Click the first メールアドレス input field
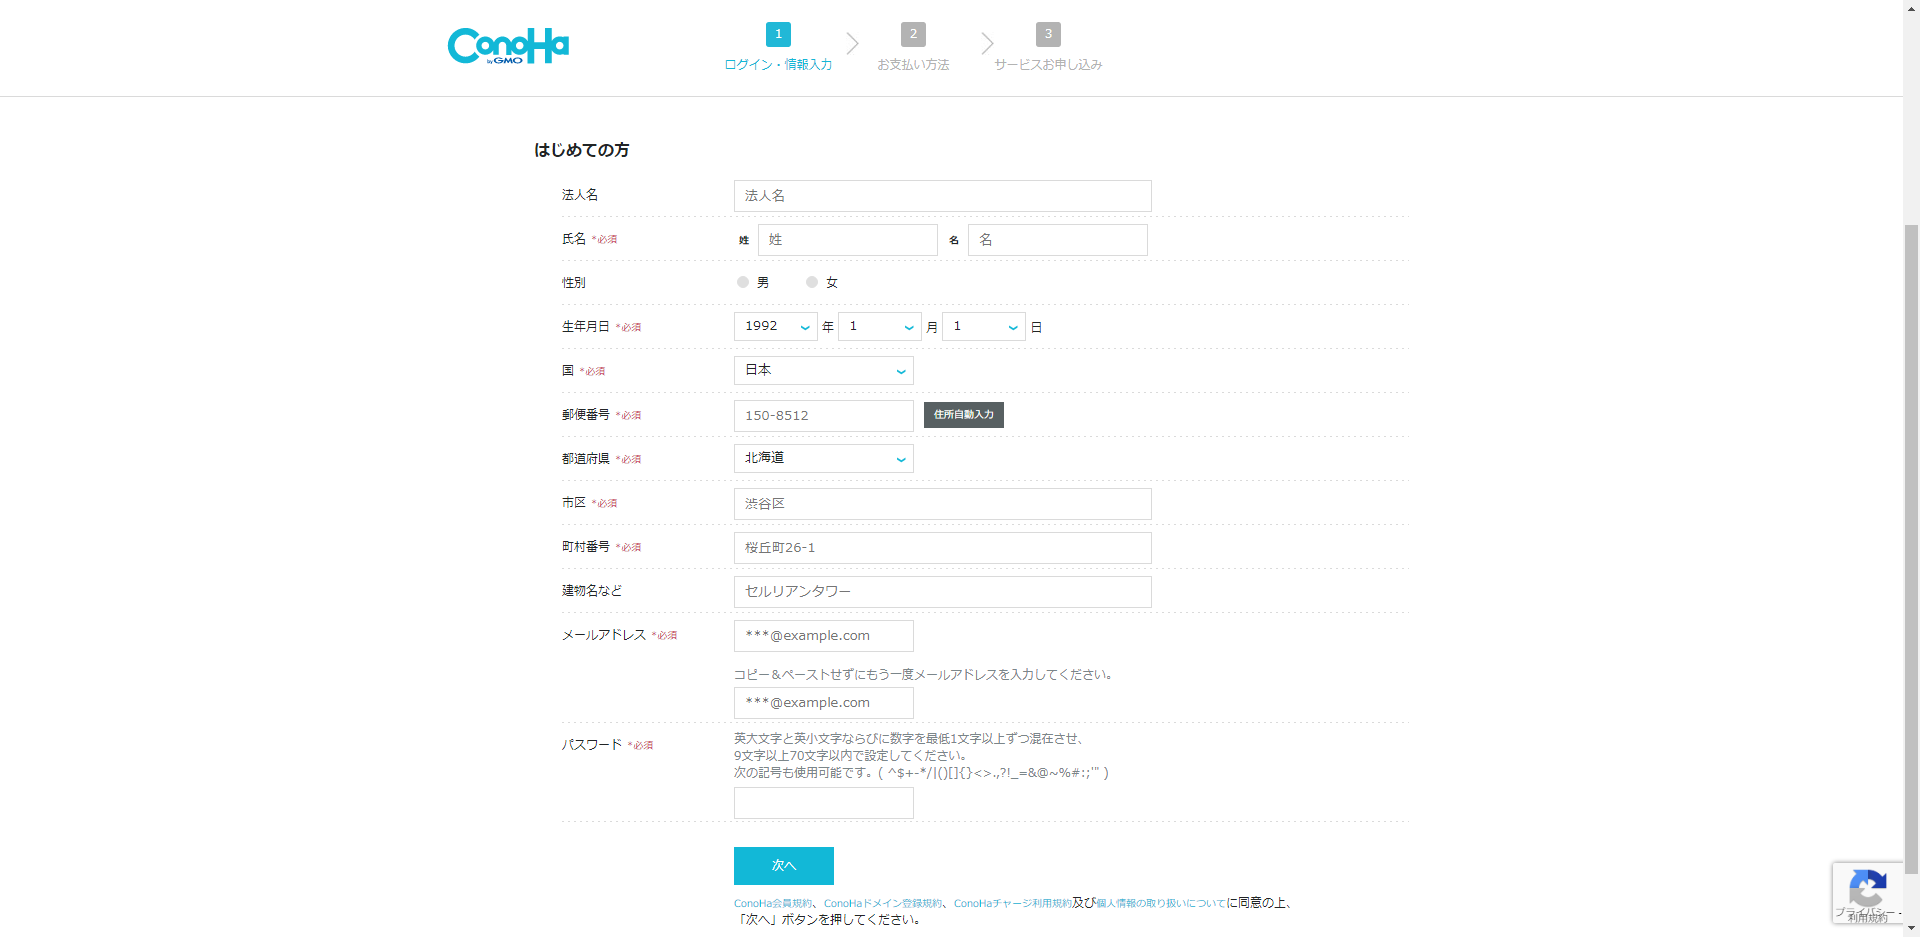Screen dimensions: 1920x937 (824, 636)
